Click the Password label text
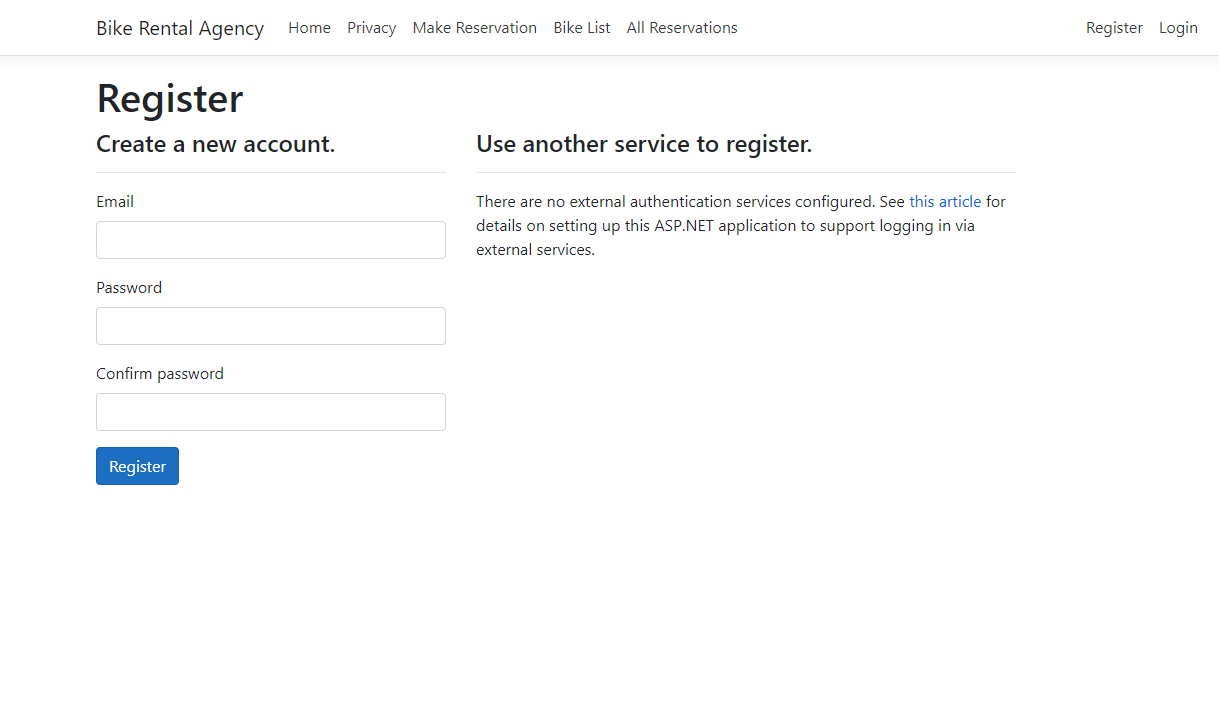This screenshot has height=710, width=1219. pos(129,288)
